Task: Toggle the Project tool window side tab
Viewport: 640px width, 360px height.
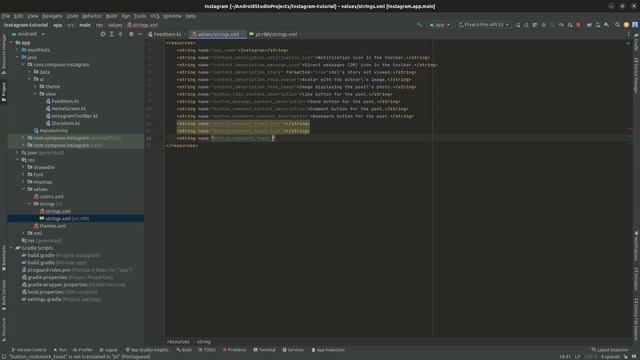Action: click(x=4, y=92)
